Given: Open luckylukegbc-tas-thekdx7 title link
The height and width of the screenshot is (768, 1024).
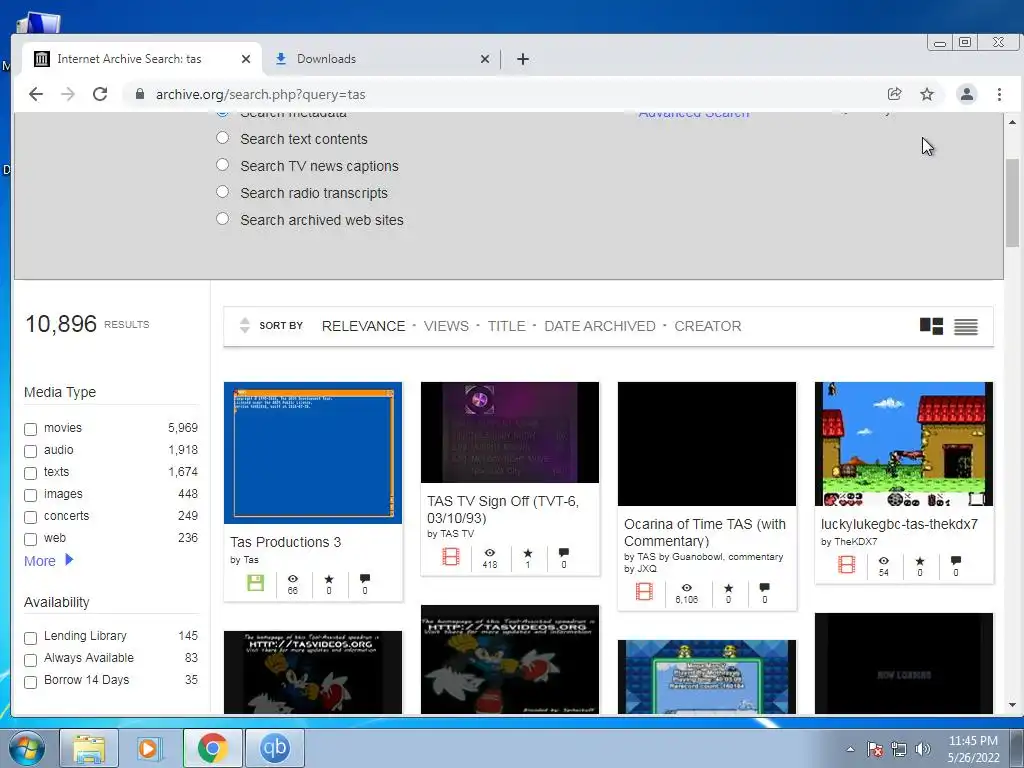Looking at the screenshot, I should (899, 524).
